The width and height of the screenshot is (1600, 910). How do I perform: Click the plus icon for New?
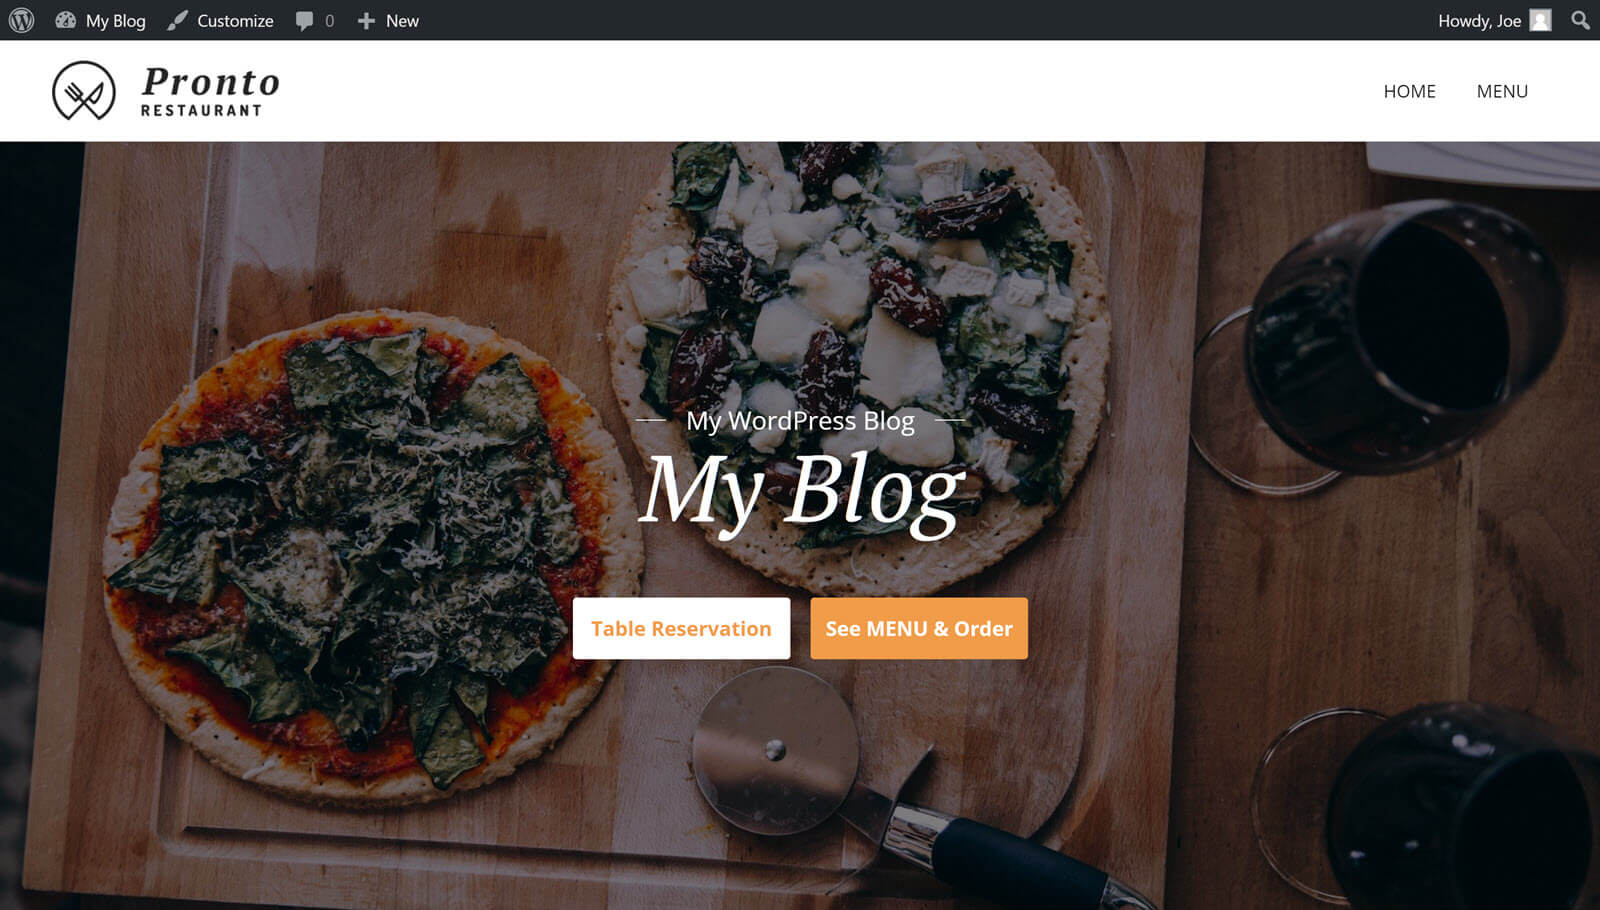[366, 21]
